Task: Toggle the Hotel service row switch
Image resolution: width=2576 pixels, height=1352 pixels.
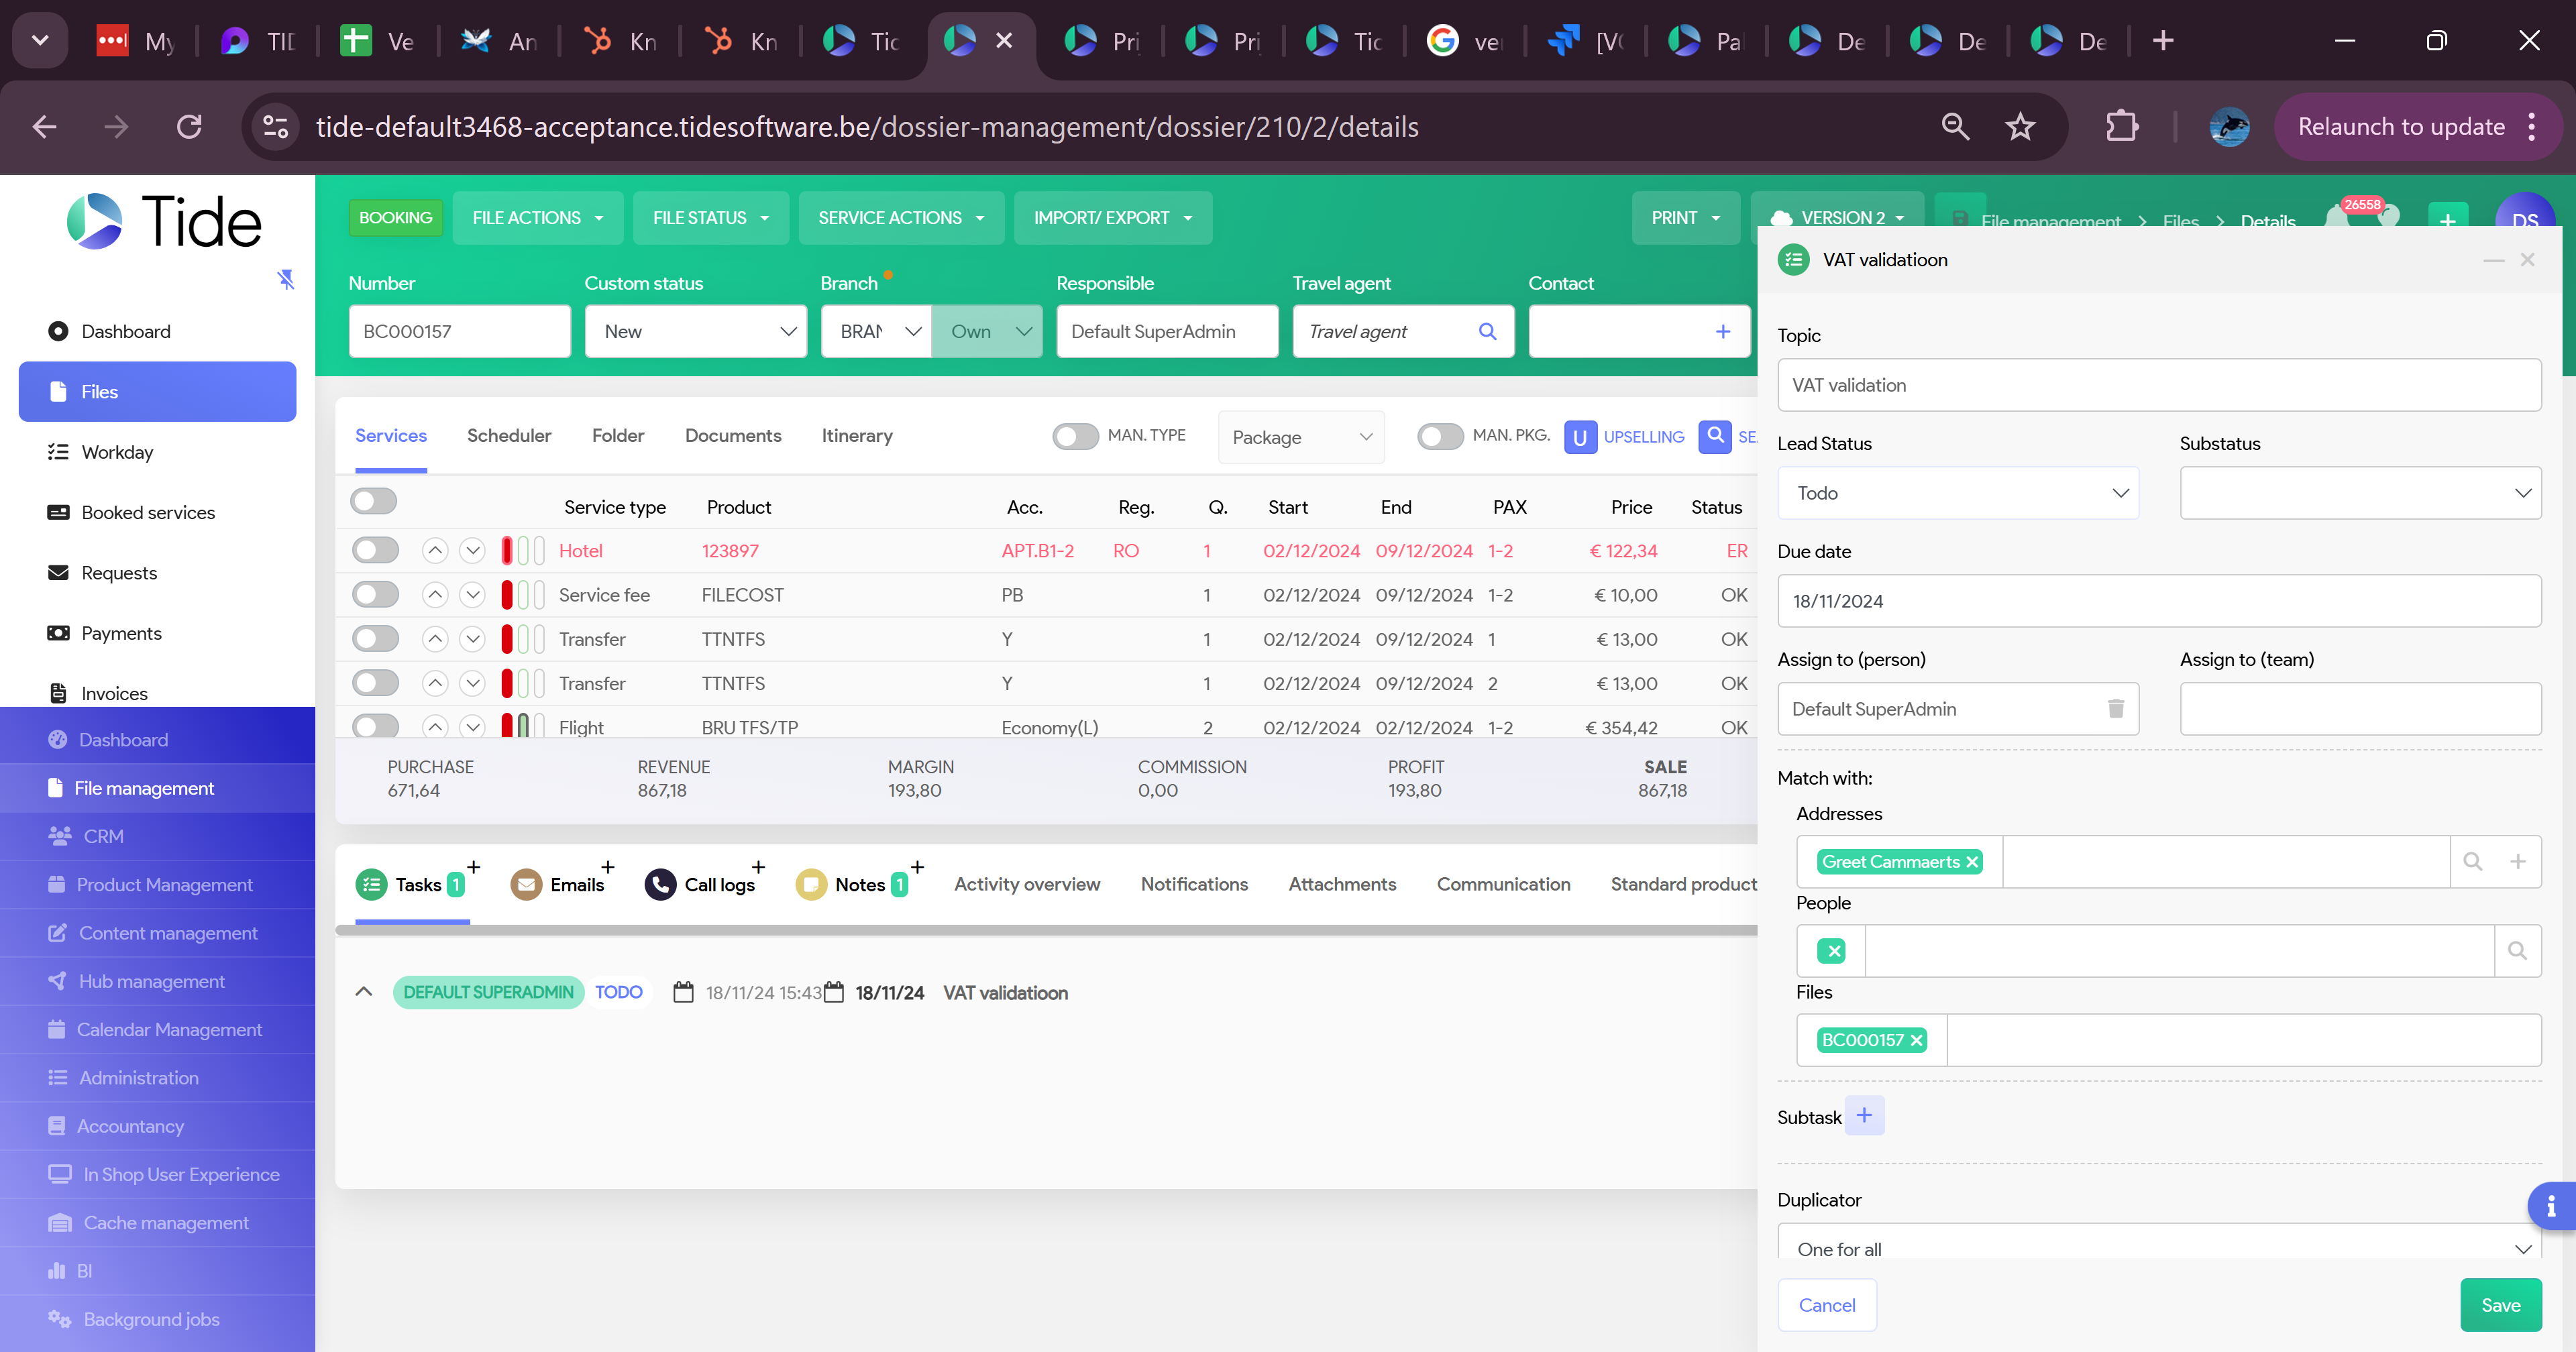Action: [x=375, y=550]
